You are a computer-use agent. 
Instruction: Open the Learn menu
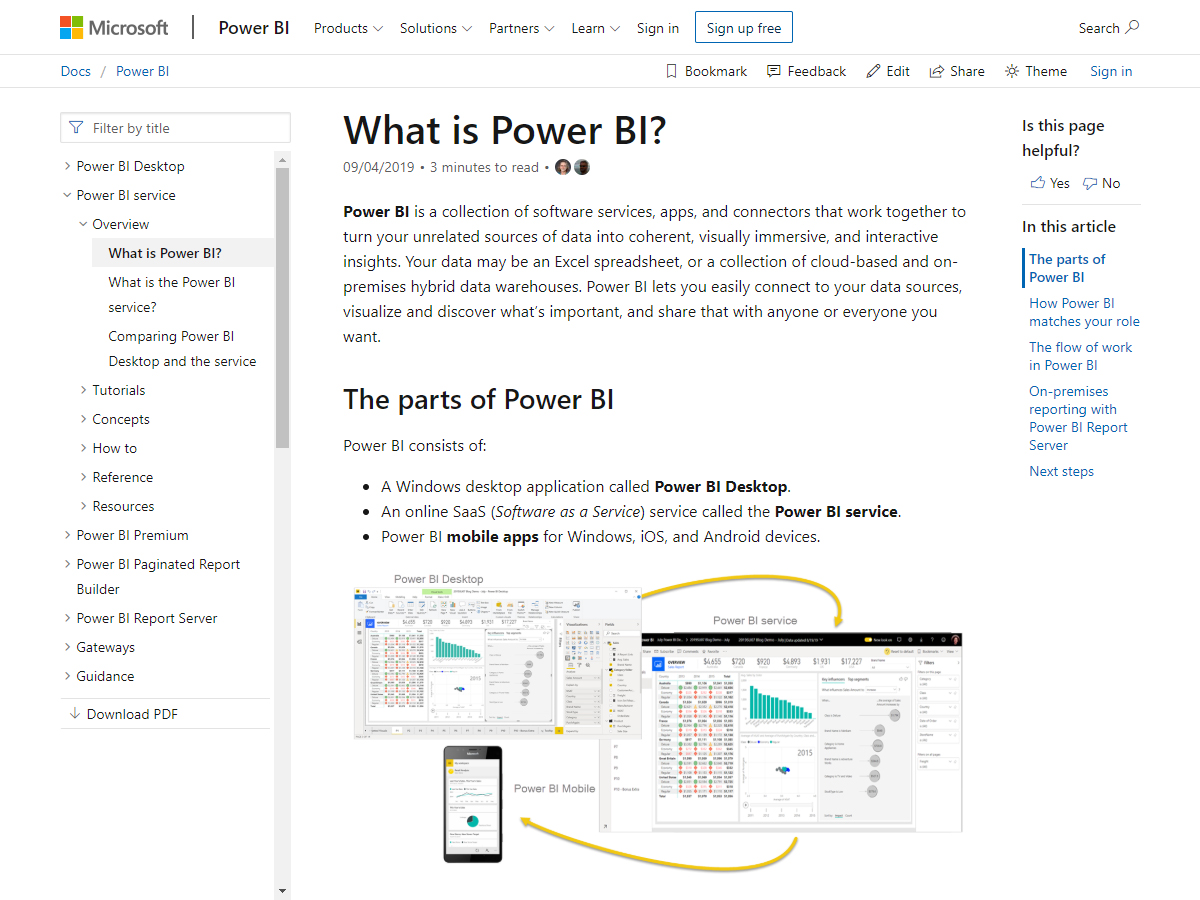[595, 28]
